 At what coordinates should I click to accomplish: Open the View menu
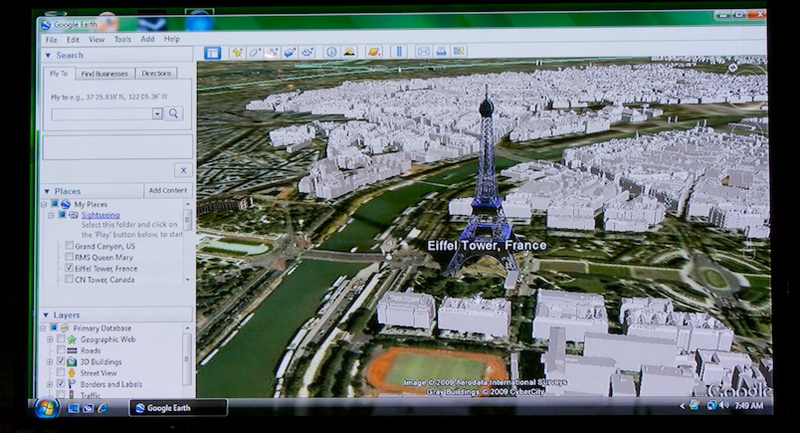click(96, 39)
